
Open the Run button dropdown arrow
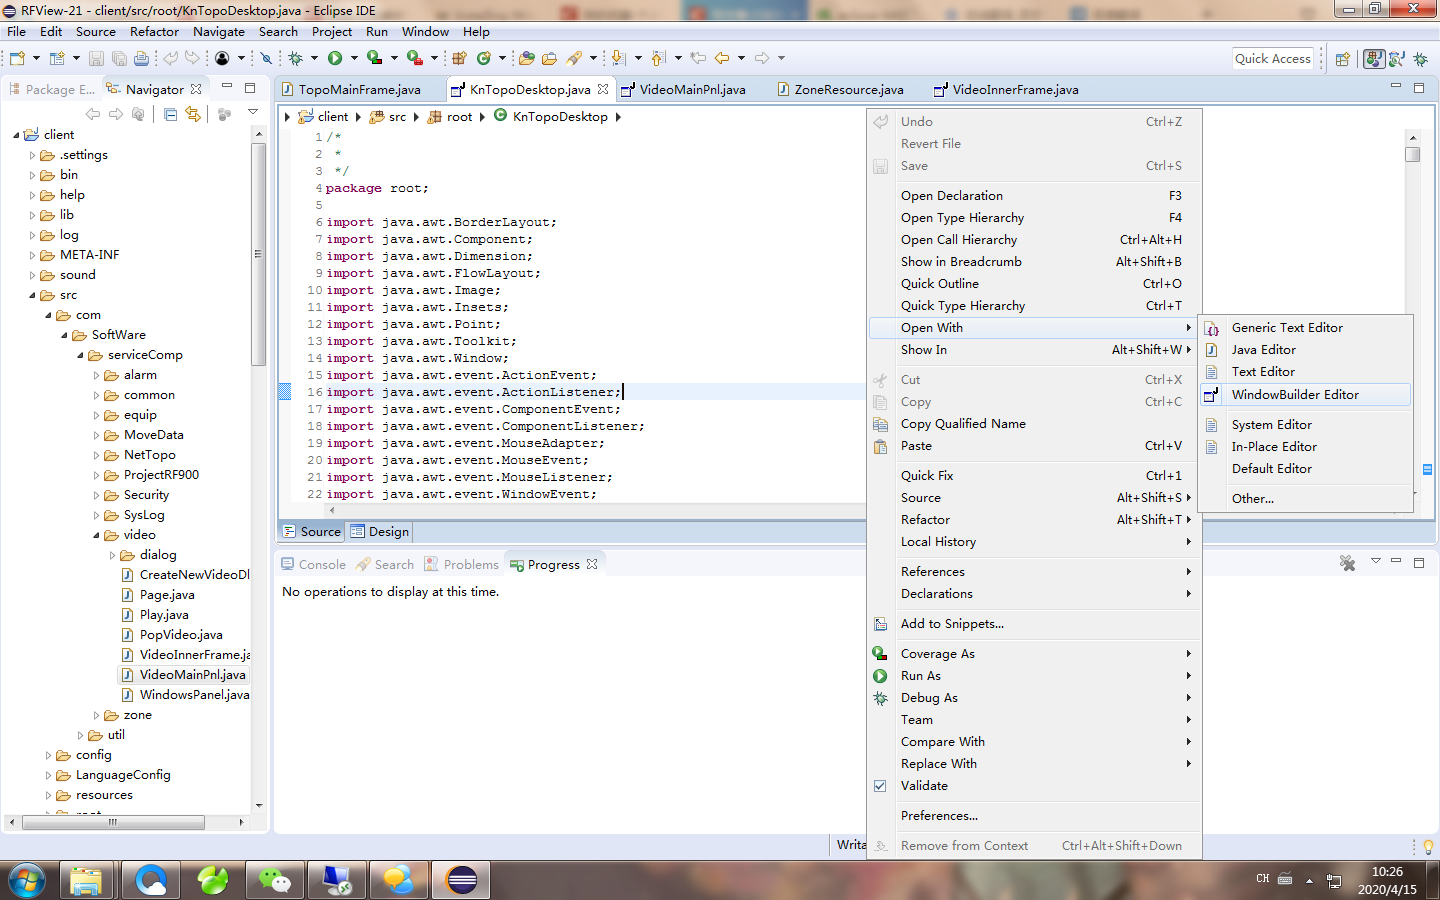click(x=352, y=59)
